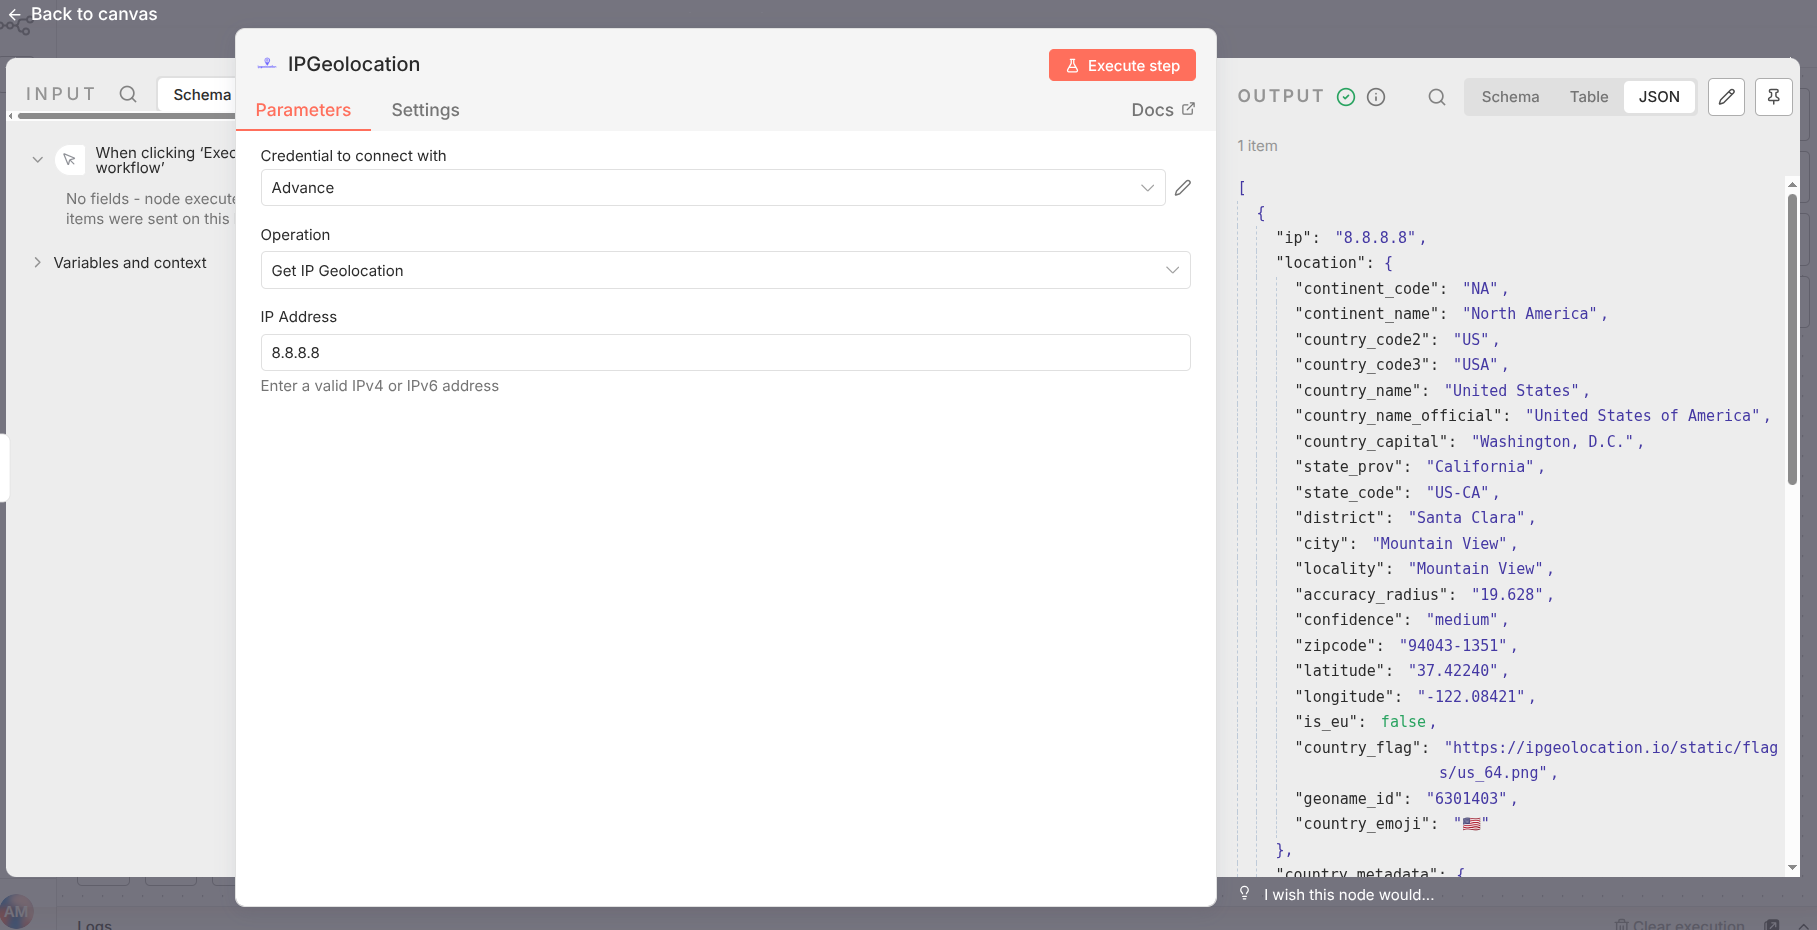Open the Settings tab
The width and height of the screenshot is (1817, 930).
pyautogui.click(x=425, y=110)
